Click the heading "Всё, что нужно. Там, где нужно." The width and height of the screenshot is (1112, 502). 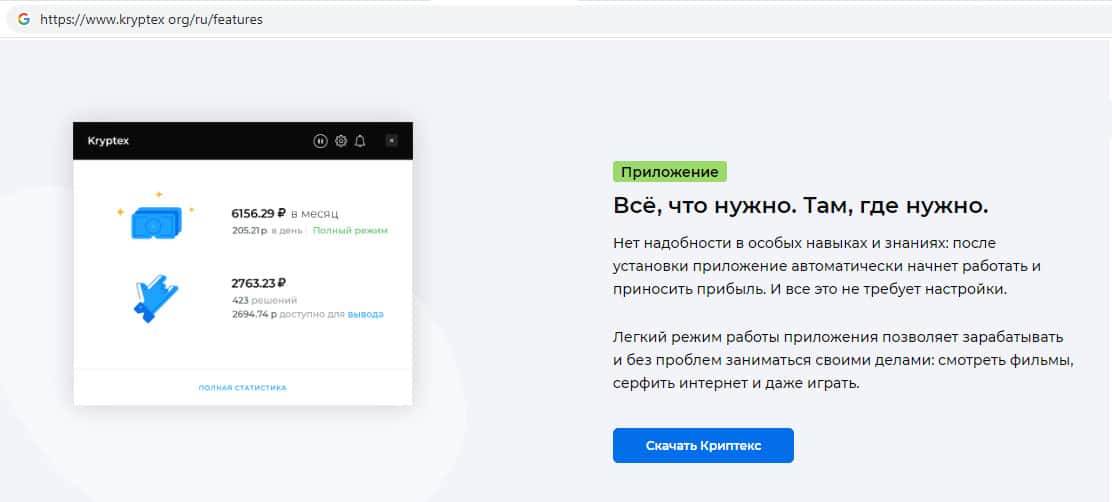coord(801,206)
